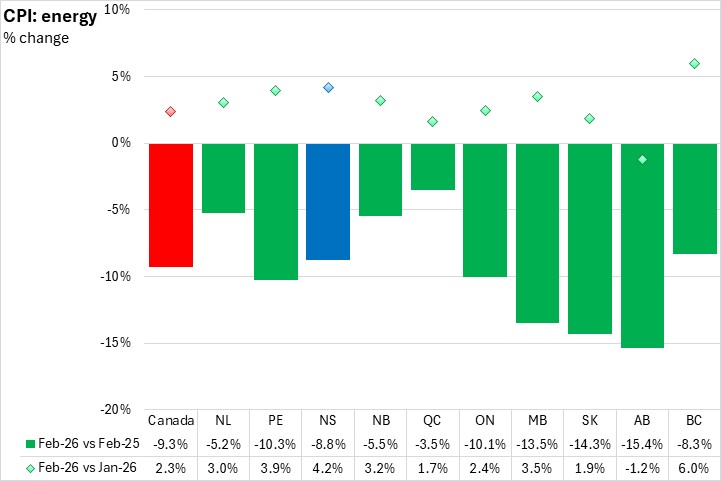
Task: Click the red diamond marker for Canada
Action: click(170, 112)
